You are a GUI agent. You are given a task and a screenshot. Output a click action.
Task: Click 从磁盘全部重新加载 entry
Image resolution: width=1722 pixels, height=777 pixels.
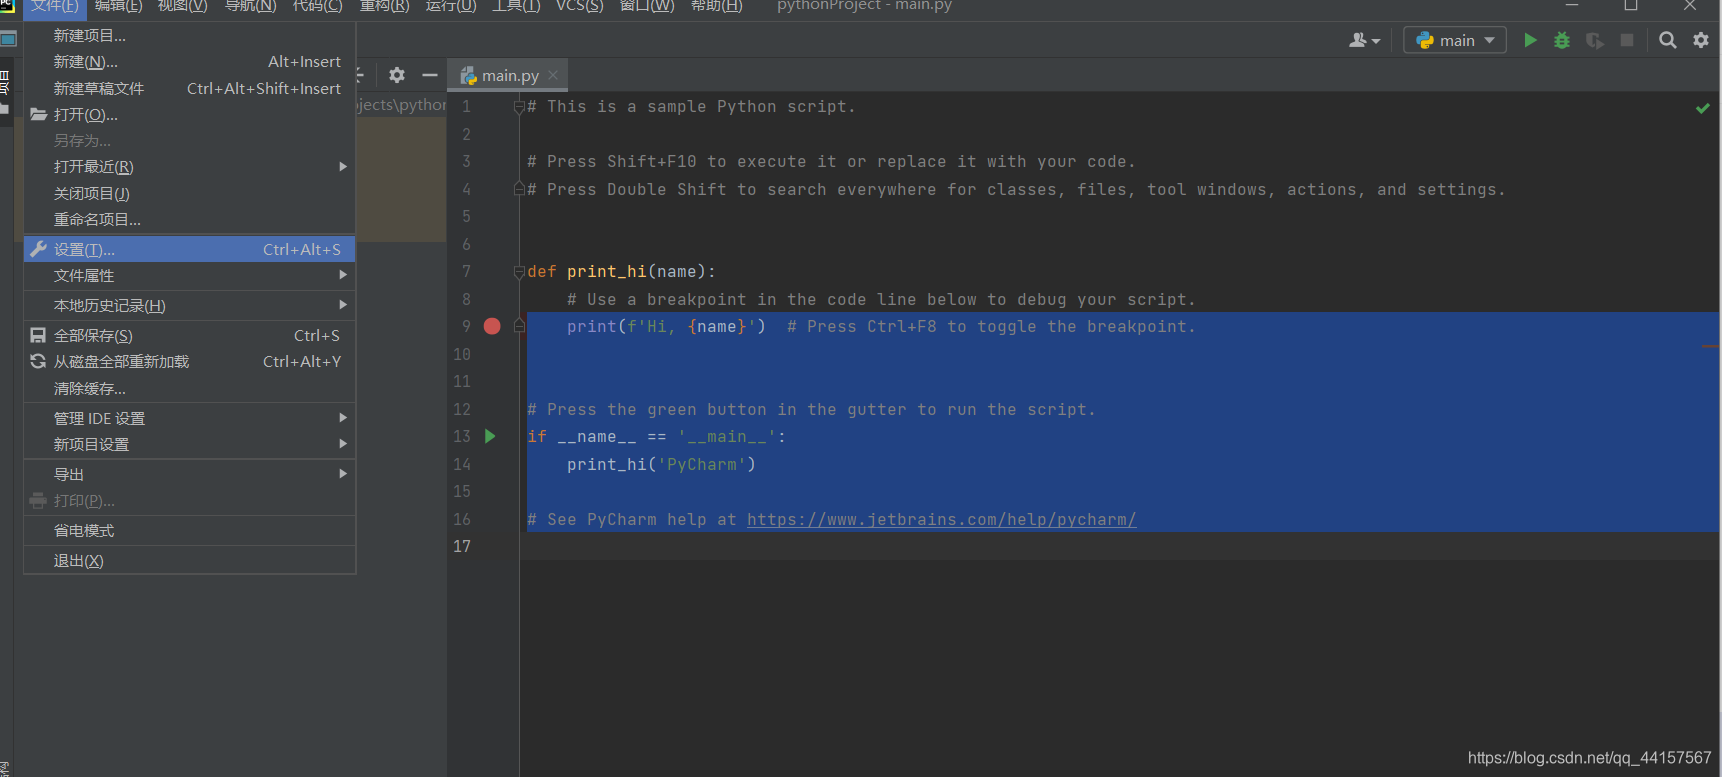[x=189, y=361]
